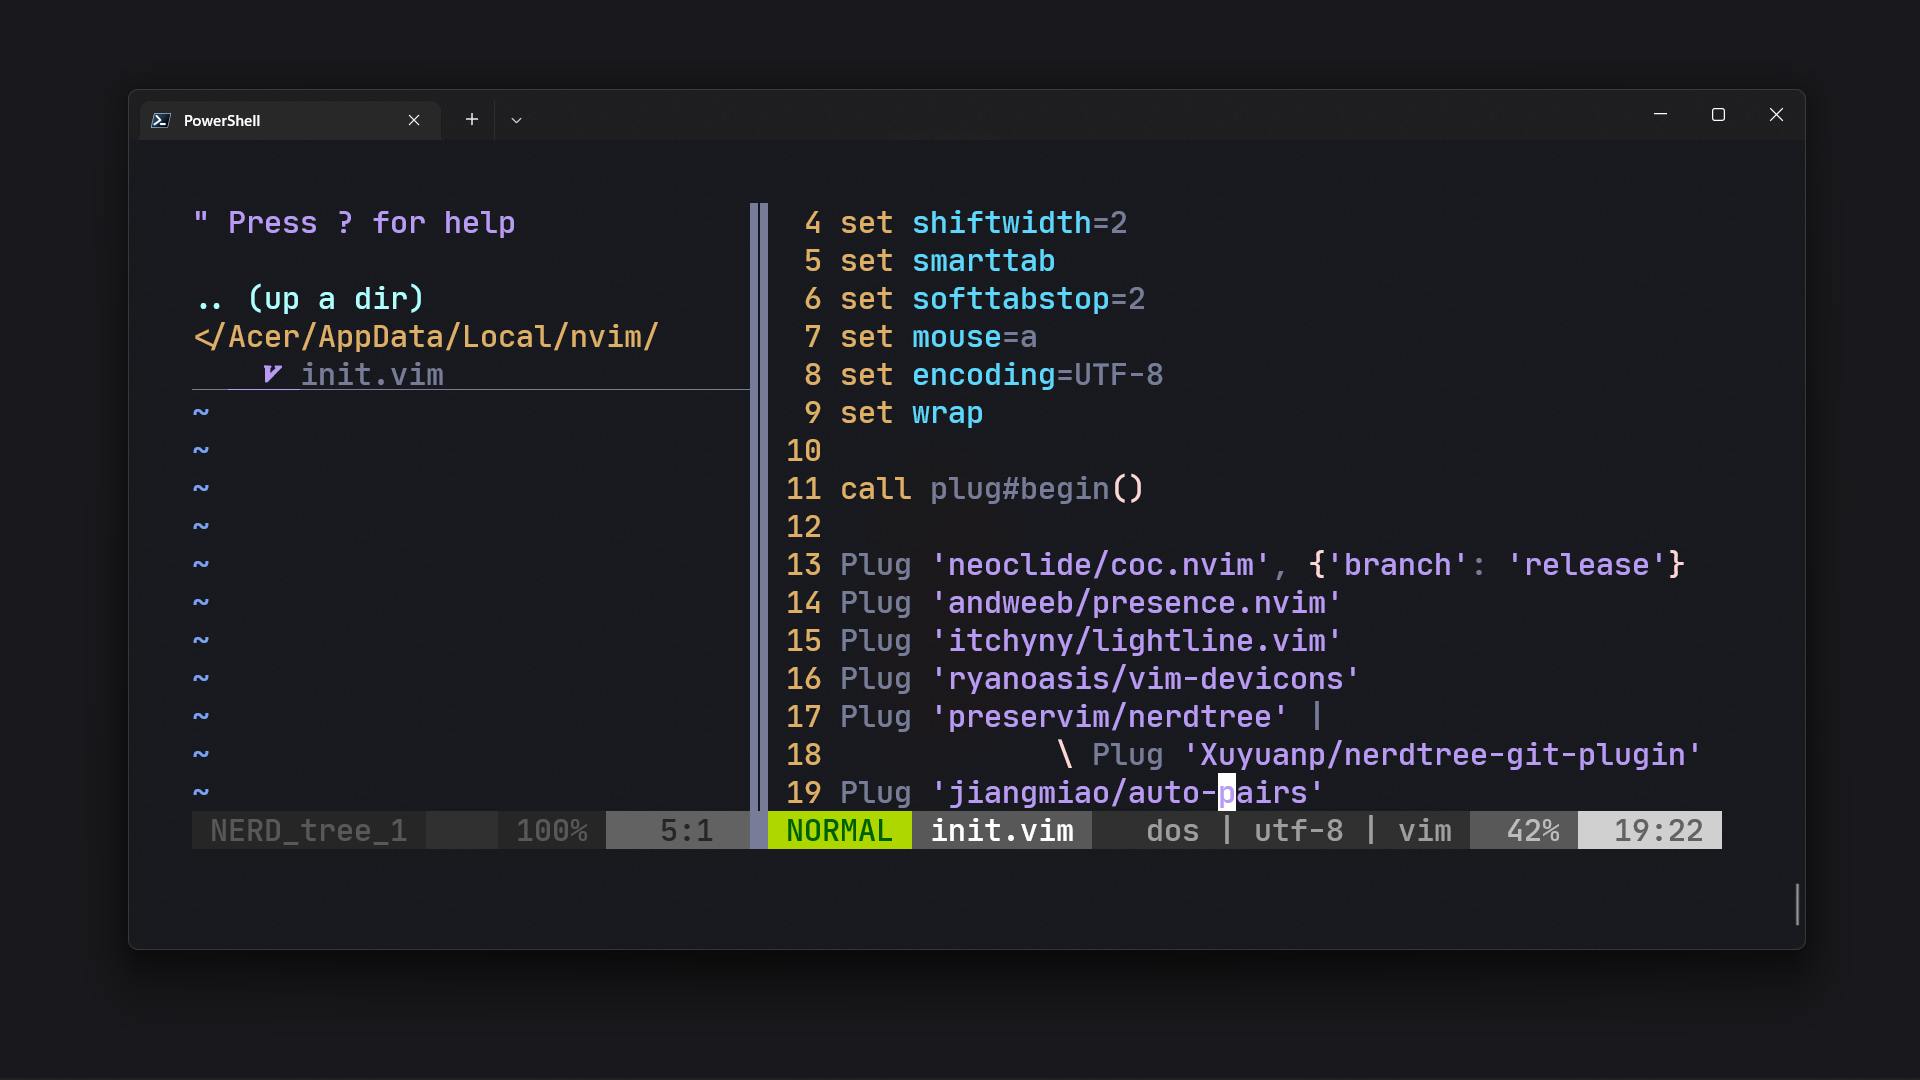
Task: Click the 'vim' filetype indicator in statusline
Action: (1425, 830)
